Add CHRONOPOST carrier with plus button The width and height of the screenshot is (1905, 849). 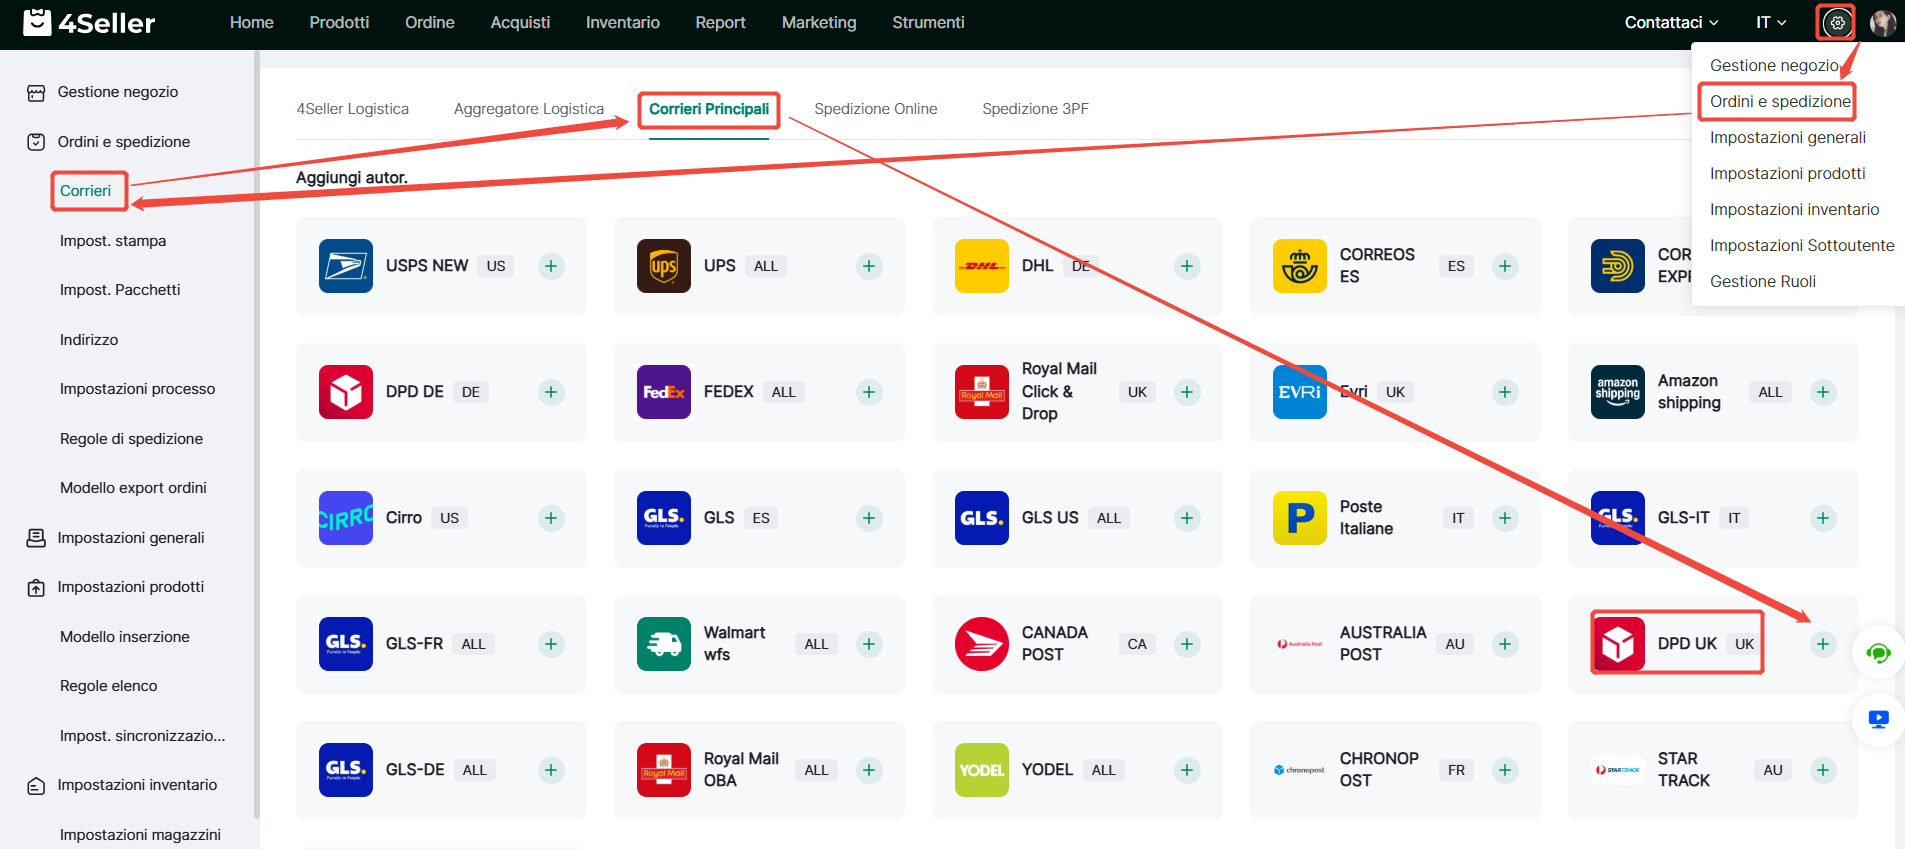point(1505,770)
